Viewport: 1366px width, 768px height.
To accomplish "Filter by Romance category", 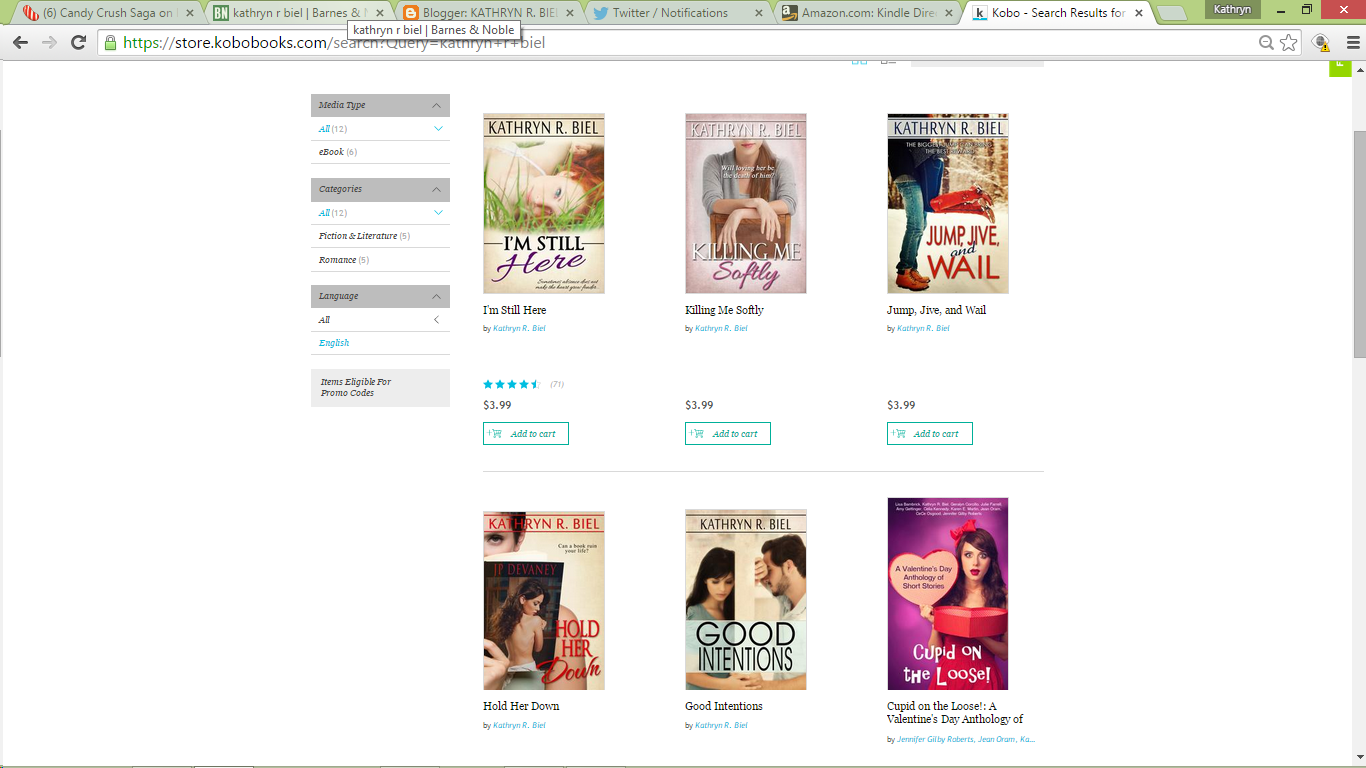I will click(343, 260).
